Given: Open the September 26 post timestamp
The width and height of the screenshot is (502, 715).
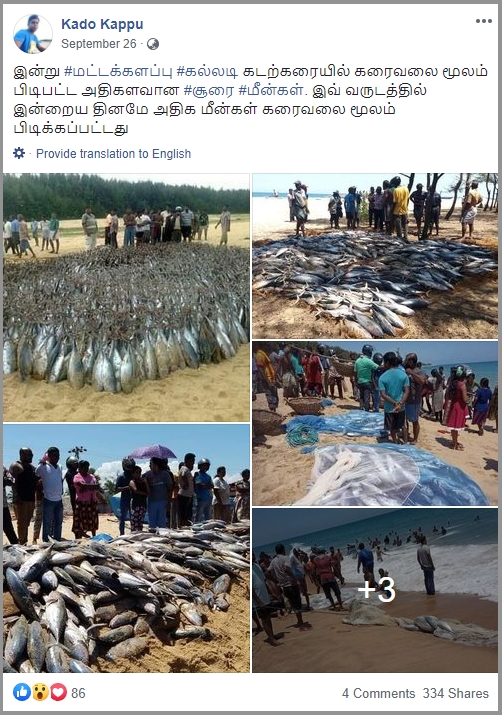Looking at the screenshot, I should [99, 44].
